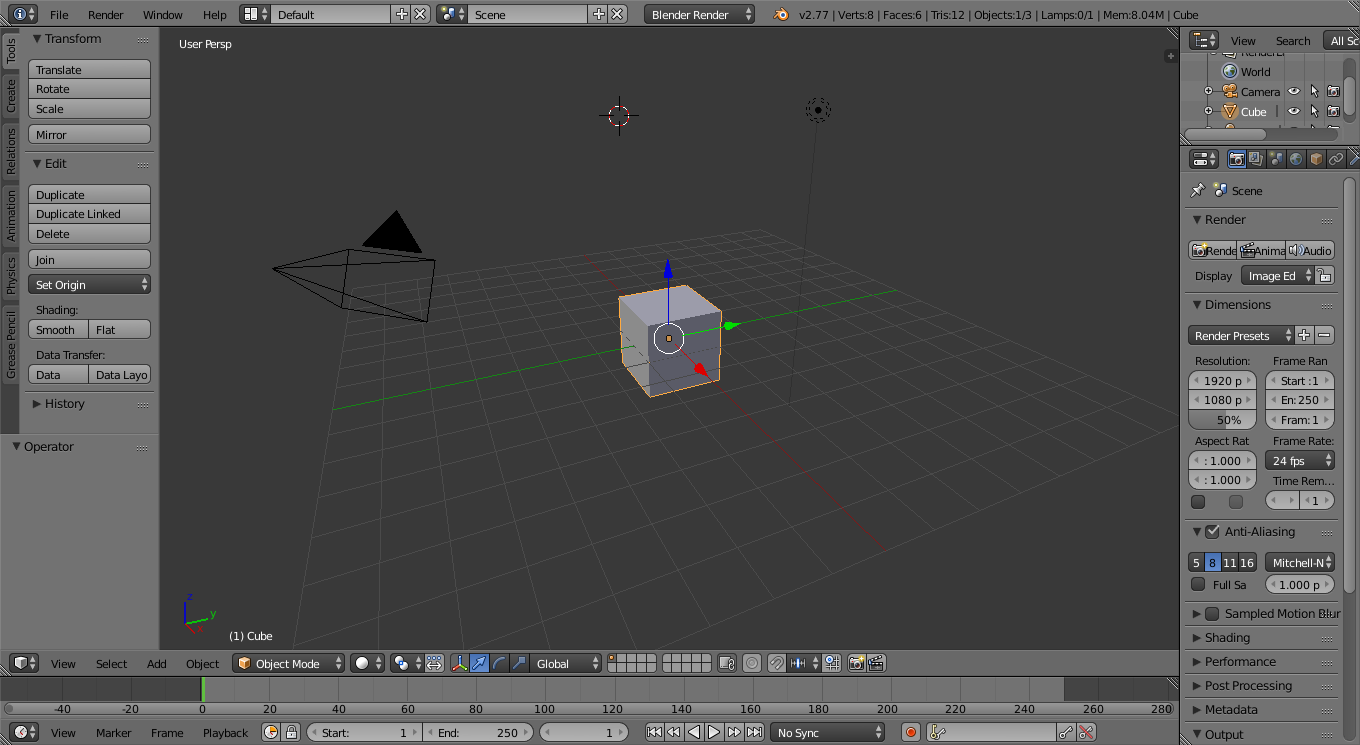Click the Smooth shading button
The width and height of the screenshot is (1360, 745).
pos(59,329)
